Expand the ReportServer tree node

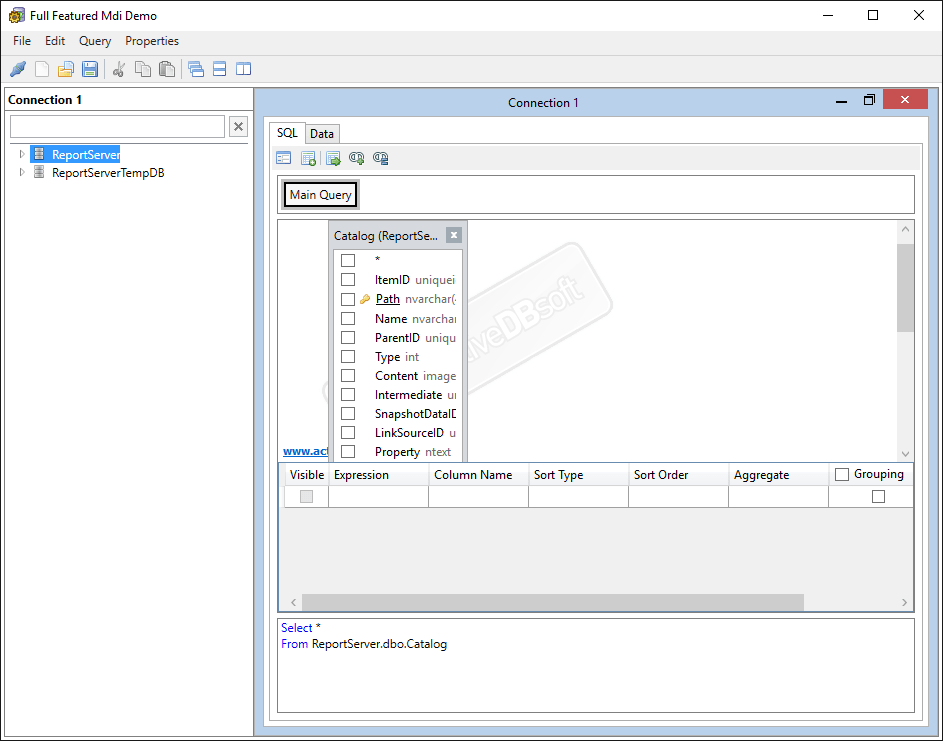[x=22, y=154]
